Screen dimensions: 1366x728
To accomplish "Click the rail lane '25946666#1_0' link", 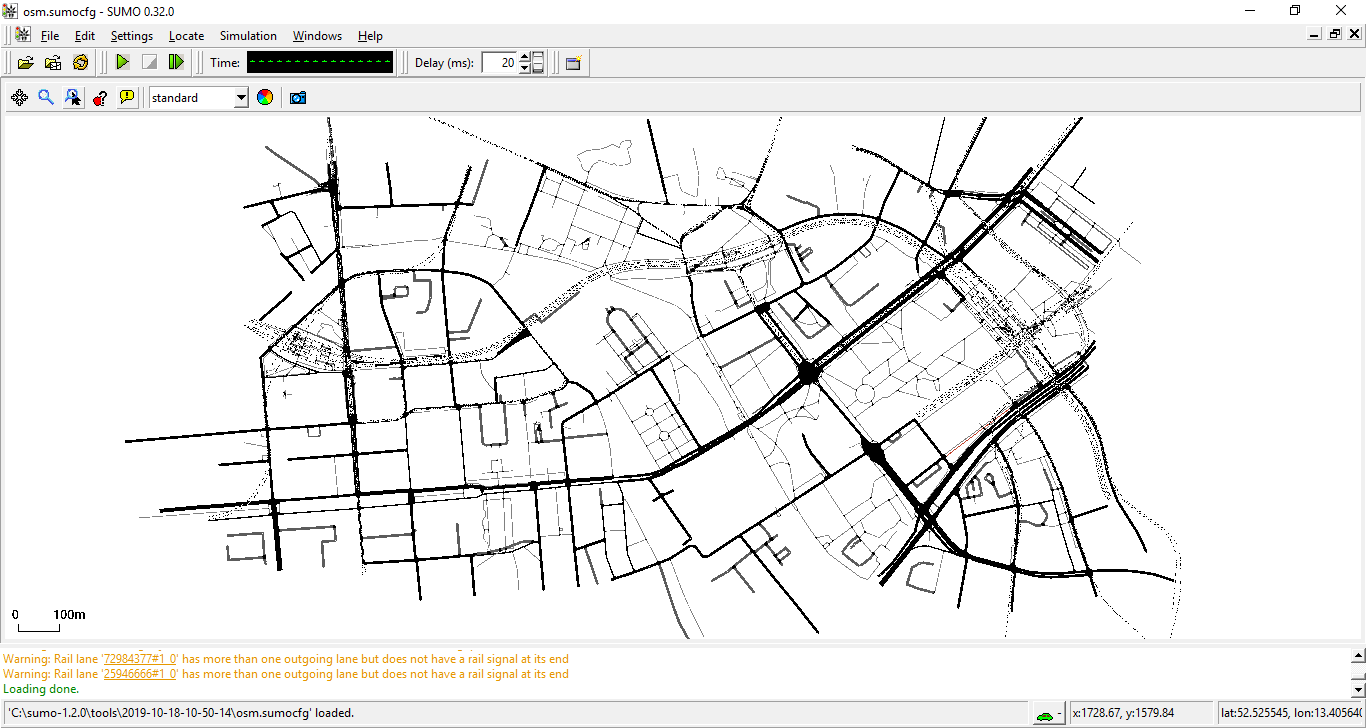I will click(140, 674).
